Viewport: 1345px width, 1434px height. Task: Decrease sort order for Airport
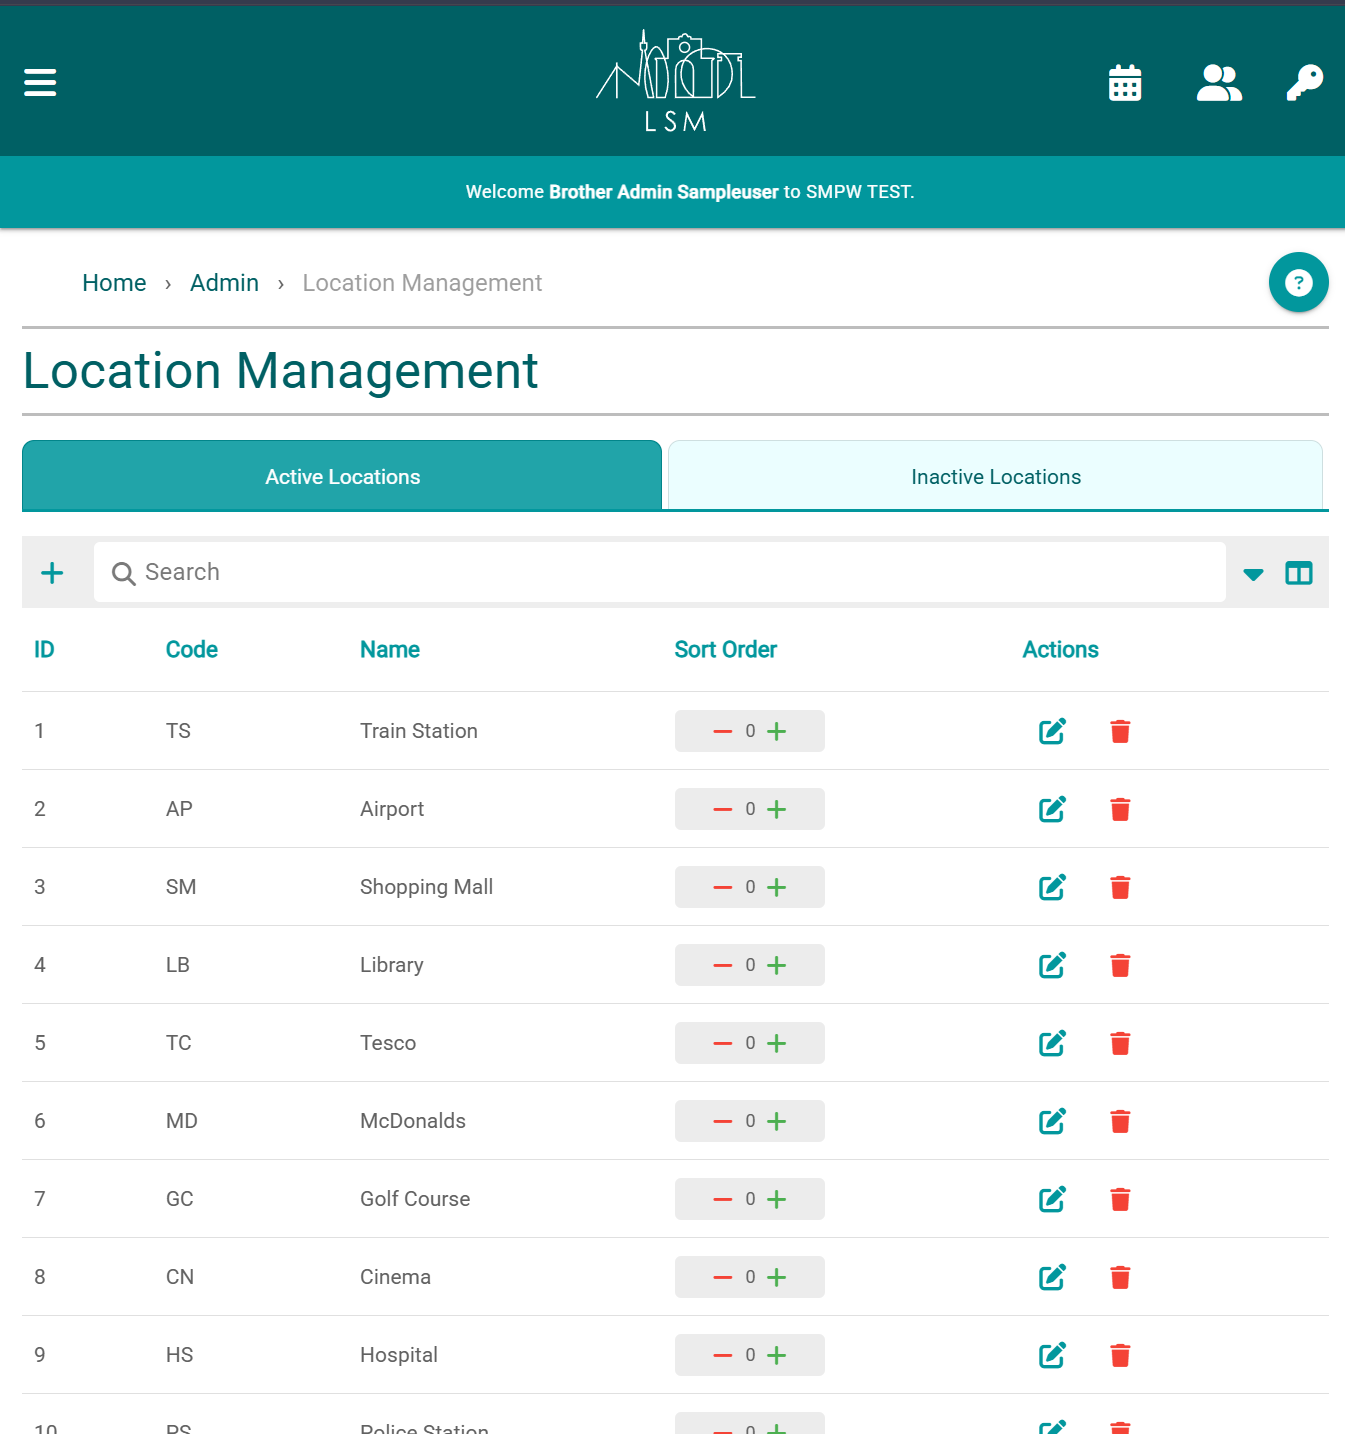(x=722, y=809)
